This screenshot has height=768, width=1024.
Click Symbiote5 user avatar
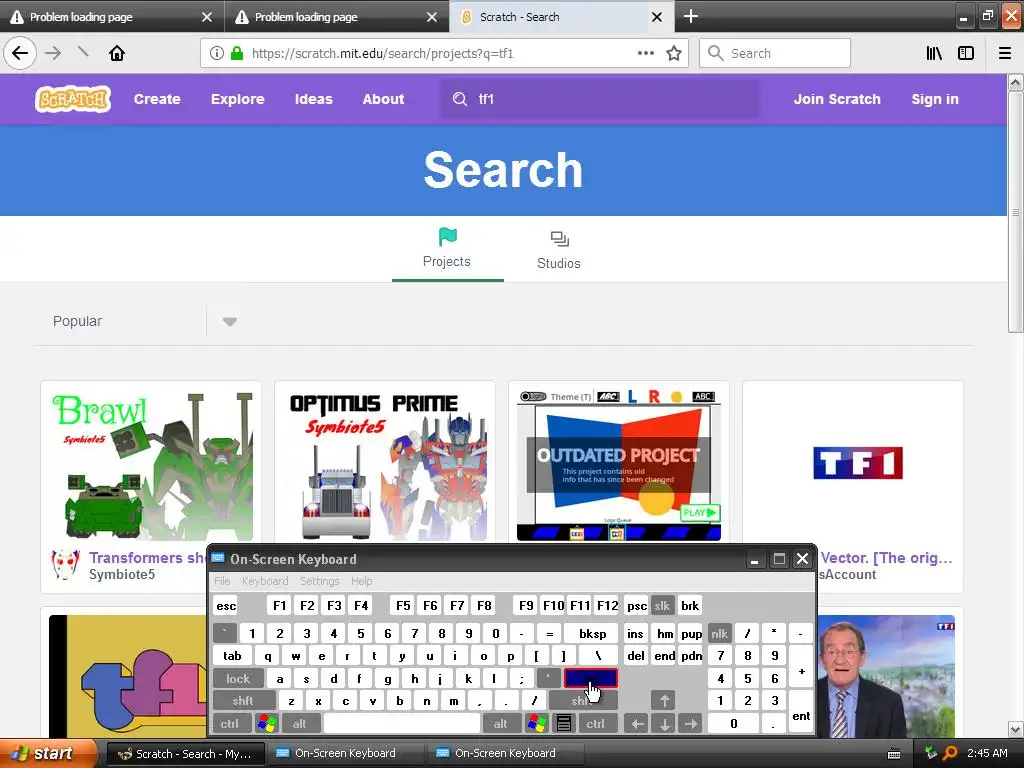[65, 564]
